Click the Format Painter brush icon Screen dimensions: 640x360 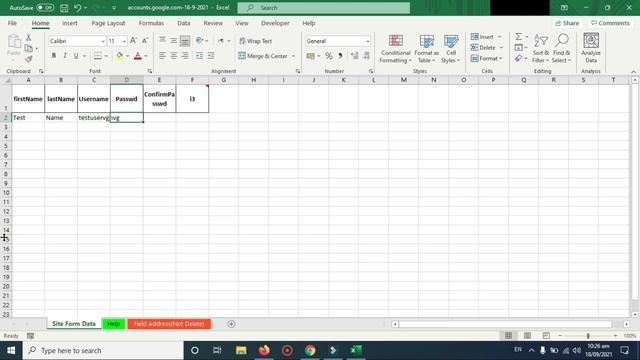29,59
